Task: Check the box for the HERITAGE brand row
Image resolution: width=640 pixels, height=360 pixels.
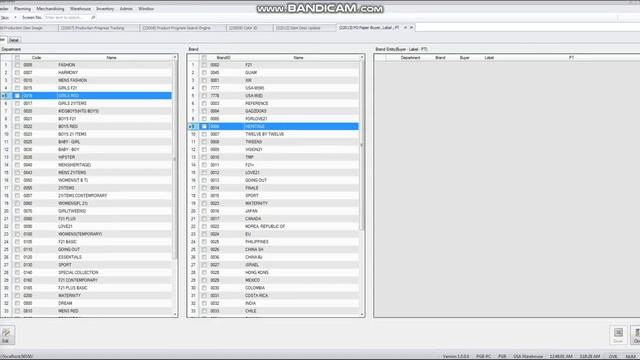Action: point(204,127)
